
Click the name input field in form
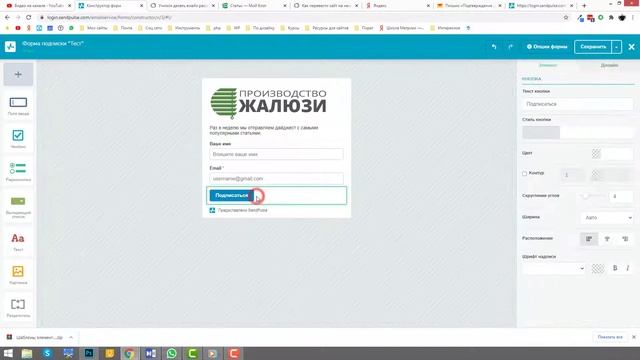pyautogui.click(x=276, y=154)
